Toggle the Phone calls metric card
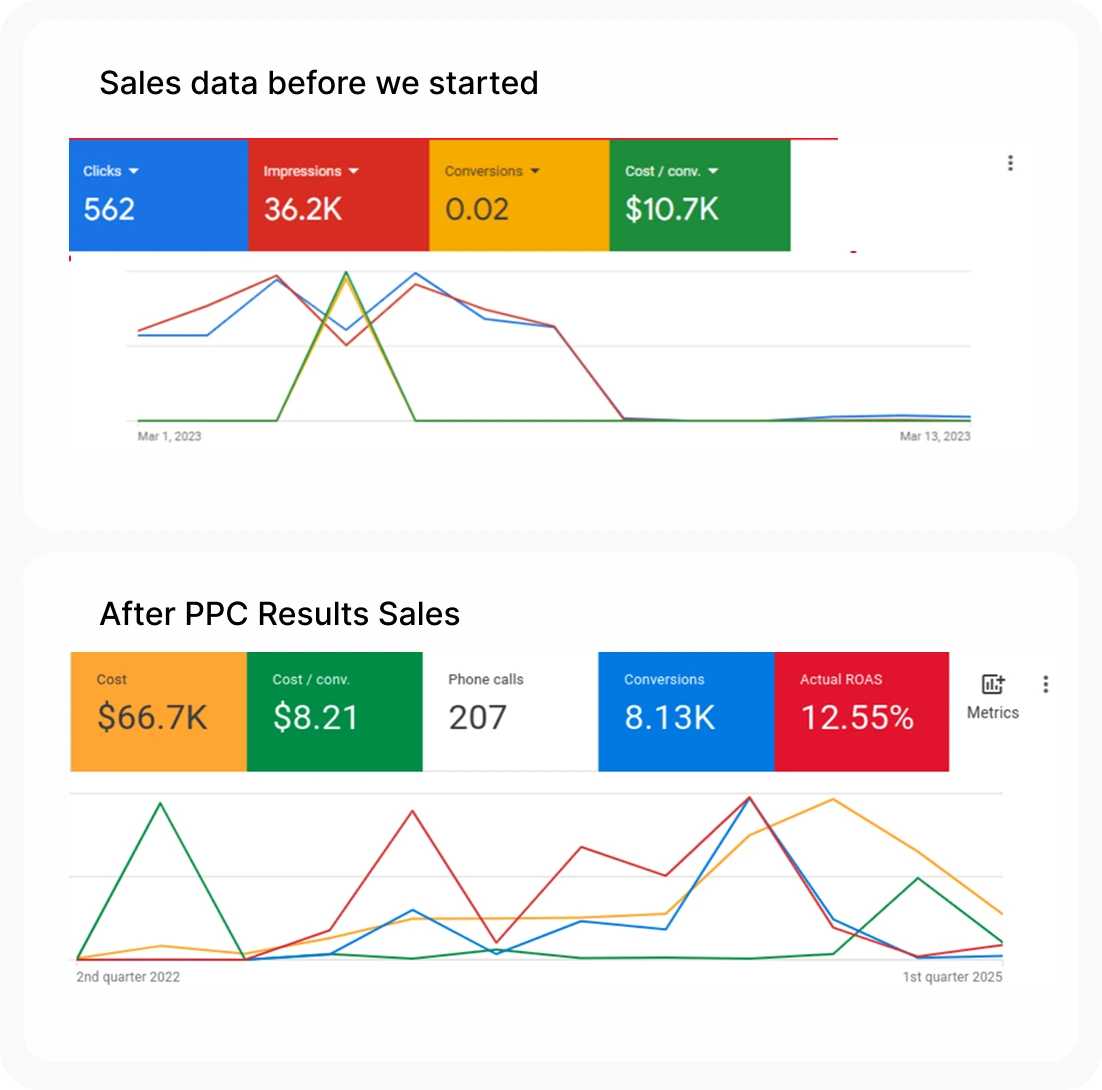This screenshot has width=1102, height=1090. pyautogui.click(x=510, y=710)
